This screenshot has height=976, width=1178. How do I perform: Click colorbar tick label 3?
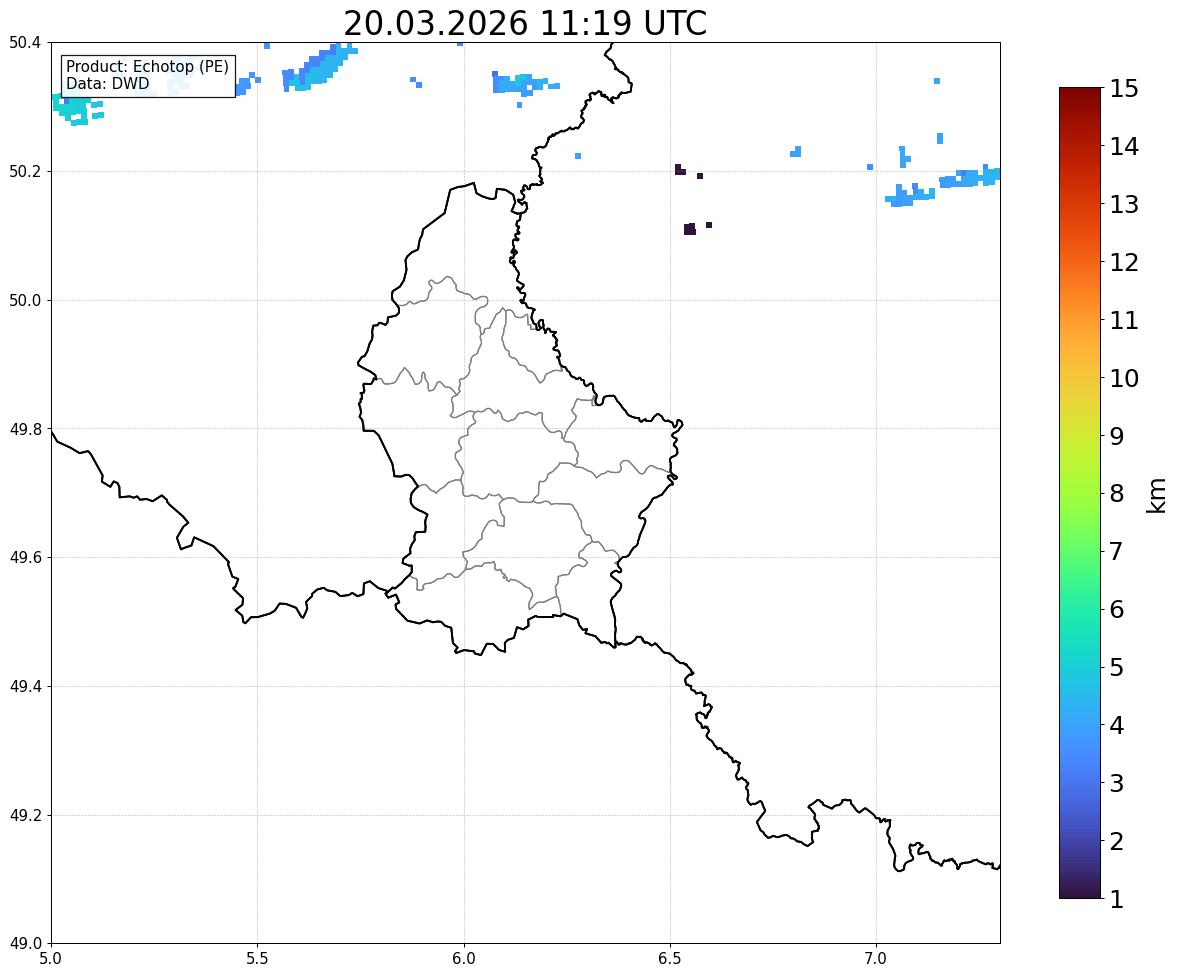[x=1117, y=783]
